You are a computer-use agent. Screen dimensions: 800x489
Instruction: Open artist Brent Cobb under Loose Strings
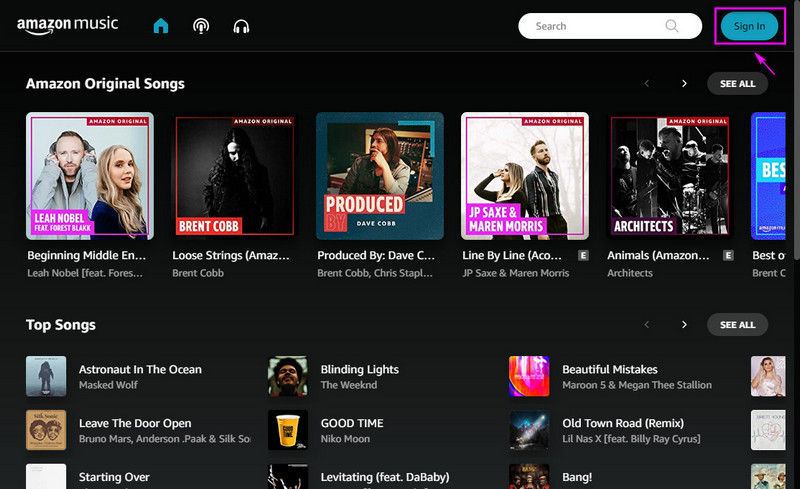point(198,273)
